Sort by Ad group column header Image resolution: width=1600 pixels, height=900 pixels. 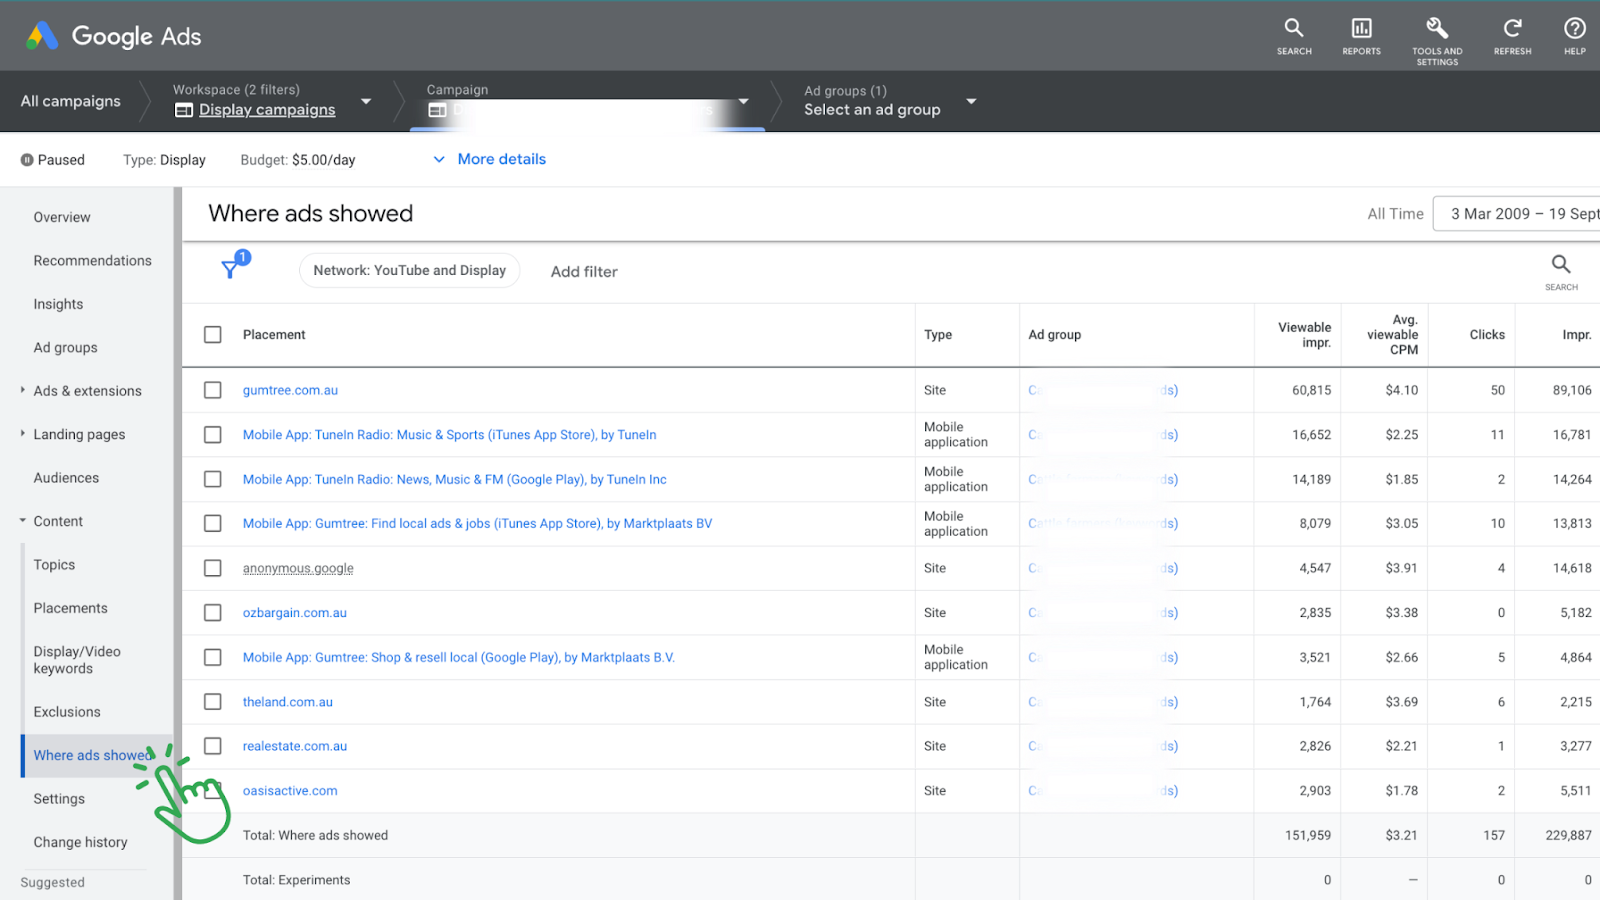pyautogui.click(x=1055, y=335)
